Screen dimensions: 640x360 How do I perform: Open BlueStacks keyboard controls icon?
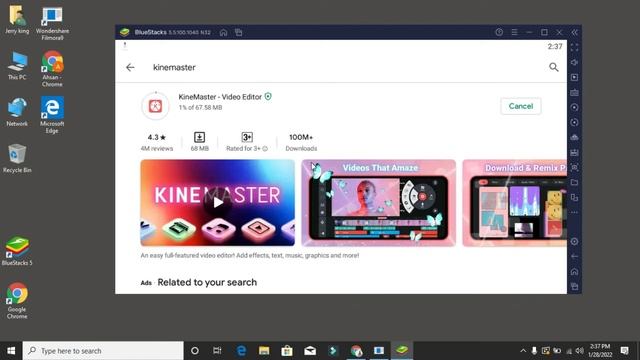pyautogui.click(x=574, y=93)
